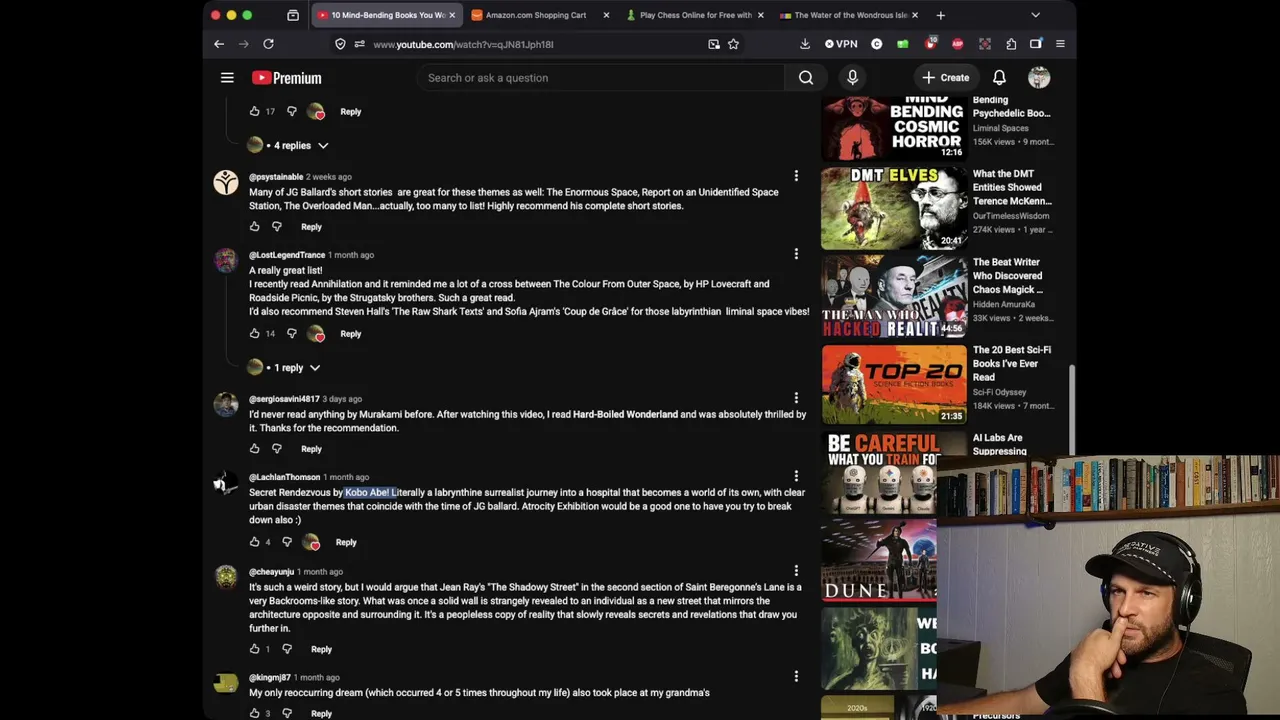Reply to @cheayunju's comment
Image resolution: width=1280 pixels, height=720 pixels.
[x=321, y=649]
